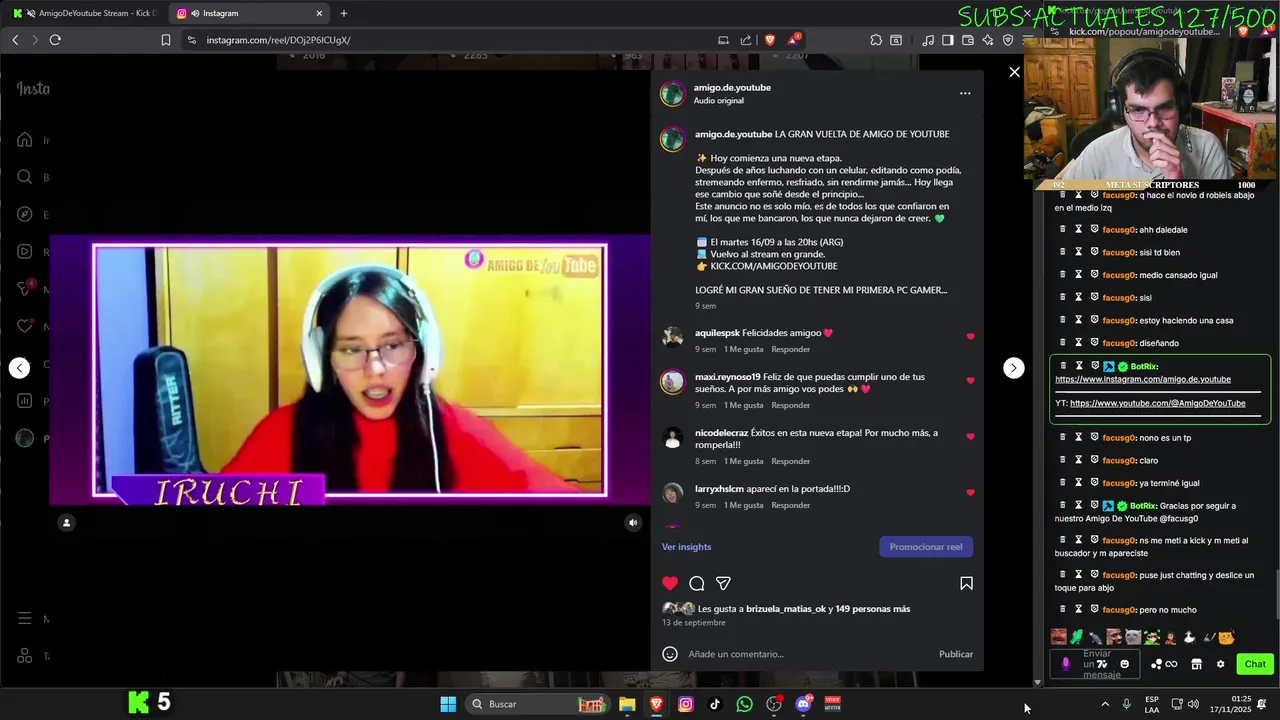Expand the system tray hidden icons chevron
Viewport: 1280px width, 720px height.
click(x=1105, y=704)
